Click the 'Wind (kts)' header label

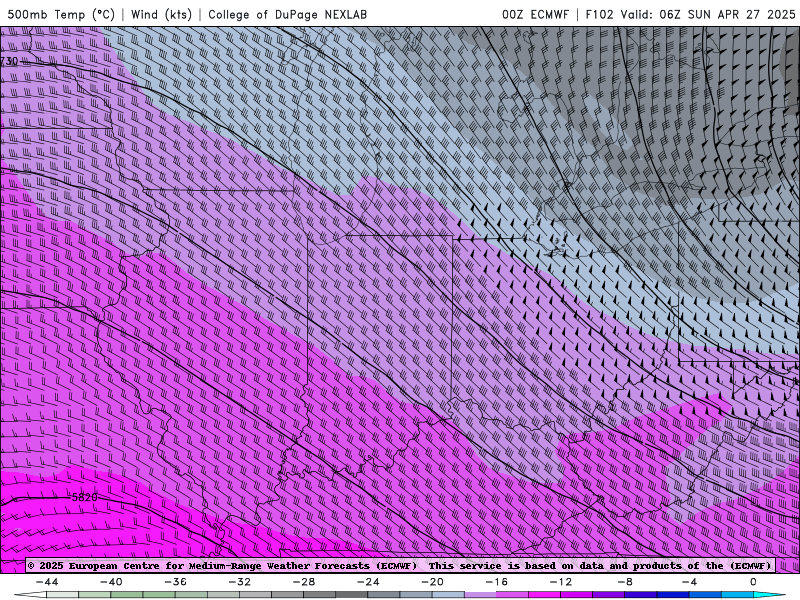(x=161, y=14)
